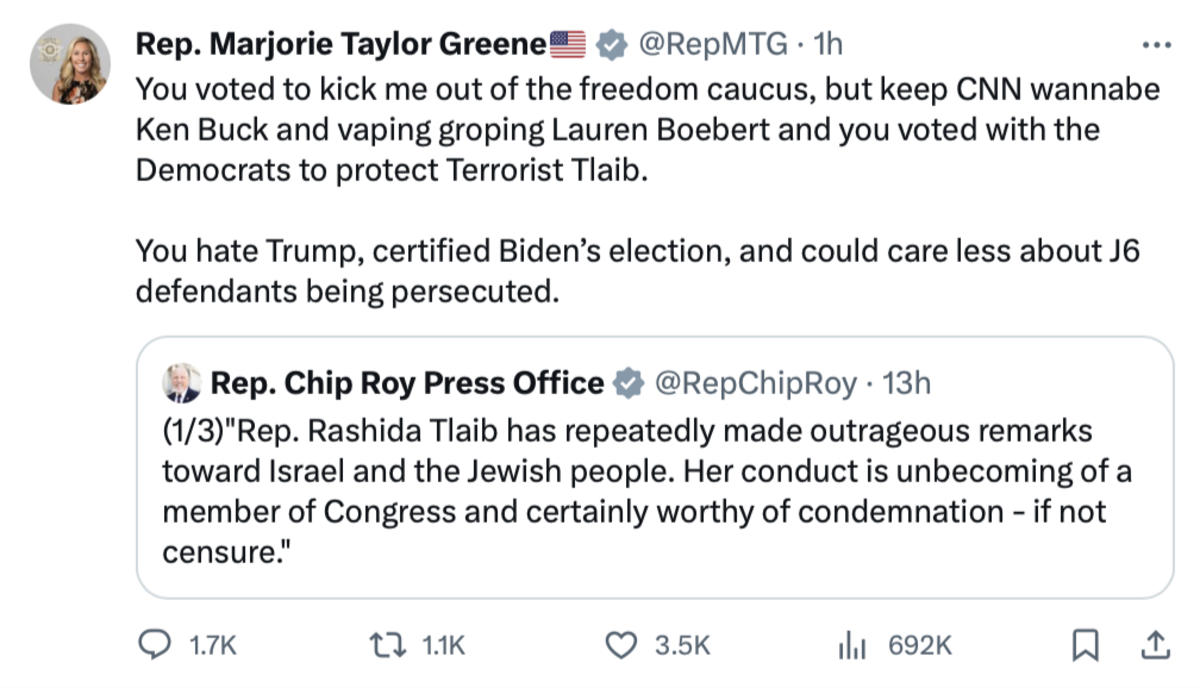Click the verified badge next to RepMTG
The height and width of the screenshot is (688, 1200).
click(x=608, y=43)
